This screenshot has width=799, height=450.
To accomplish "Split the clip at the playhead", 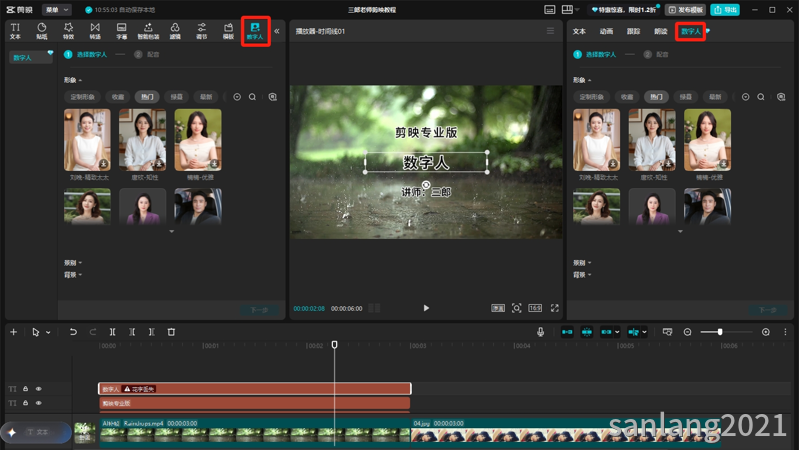I will coord(112,332).
